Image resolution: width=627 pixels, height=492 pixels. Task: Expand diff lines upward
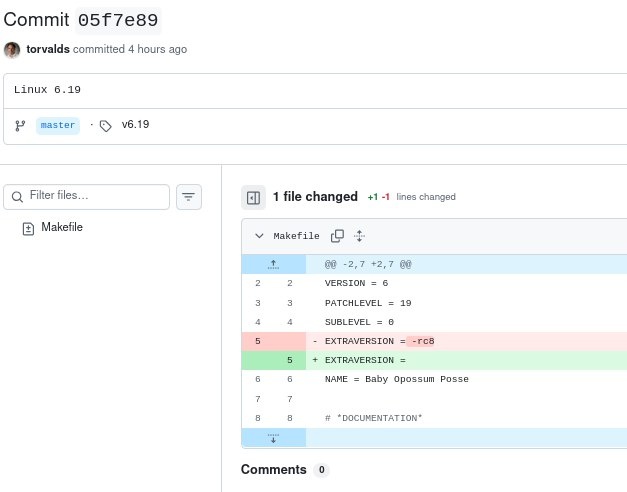point(274,264)
